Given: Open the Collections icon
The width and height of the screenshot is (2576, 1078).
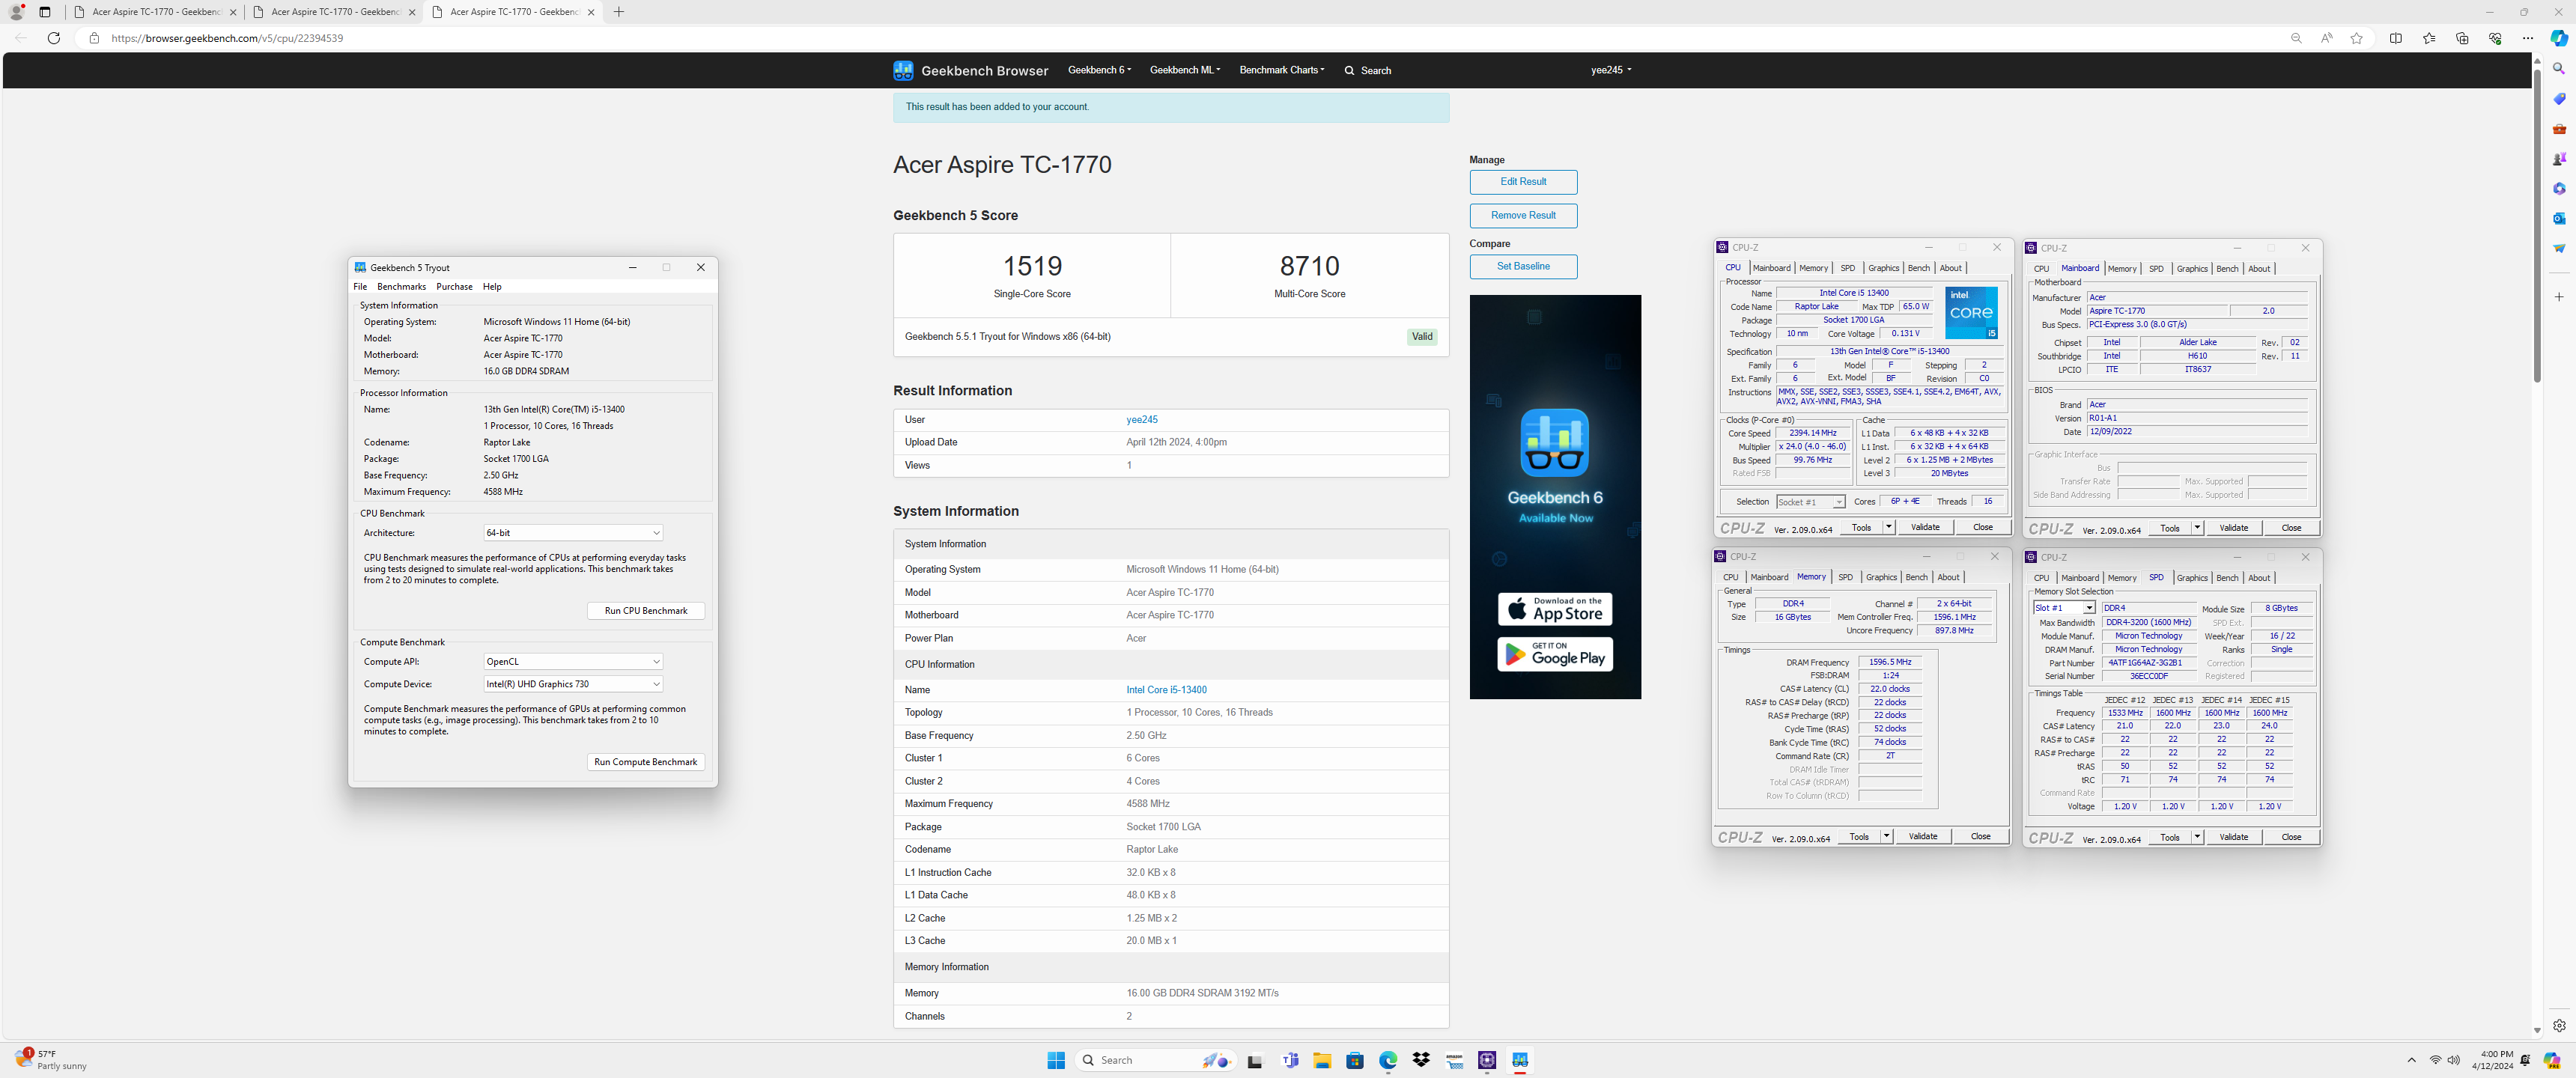Looking at the screenshot, I should (2462, 38).
